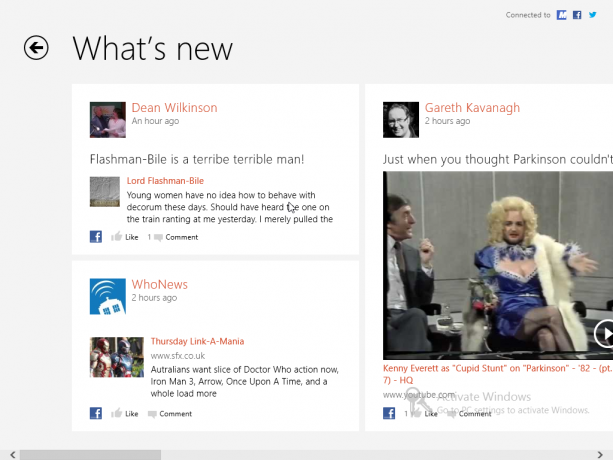Open the Facebook connection icon near Connected to

pyautogui.click(x=577, y=15)
